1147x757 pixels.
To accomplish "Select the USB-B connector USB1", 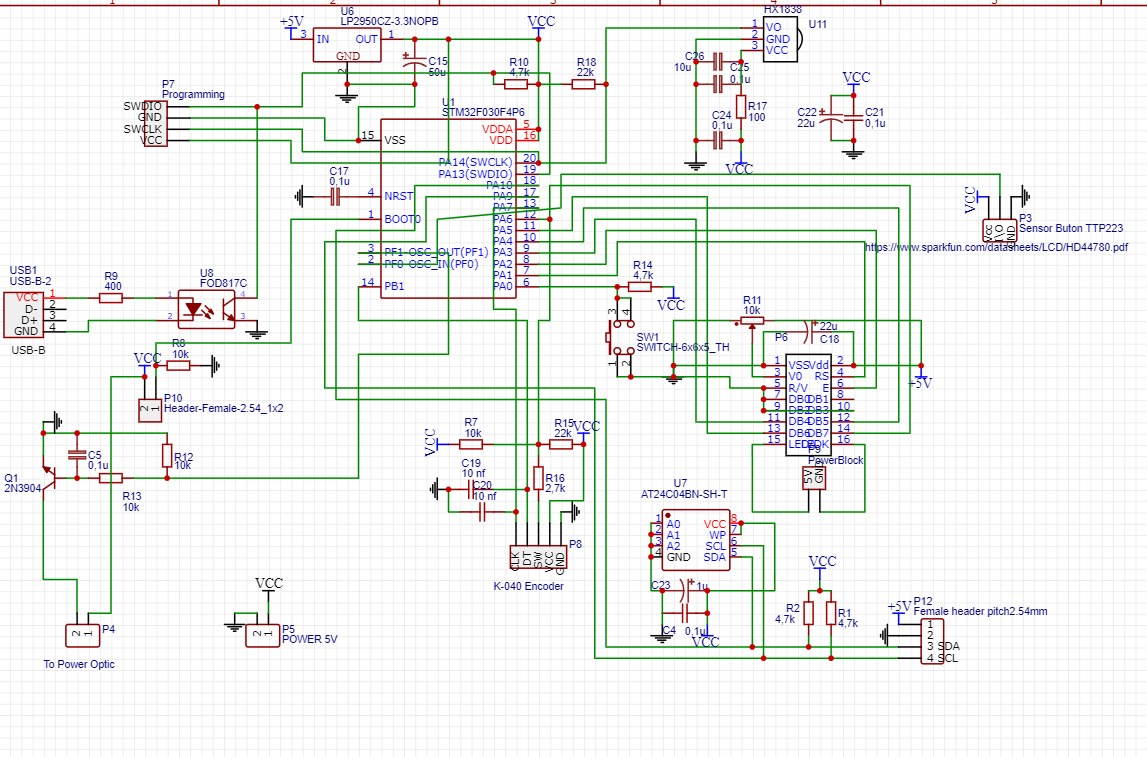I will click(x=28, y=313).
